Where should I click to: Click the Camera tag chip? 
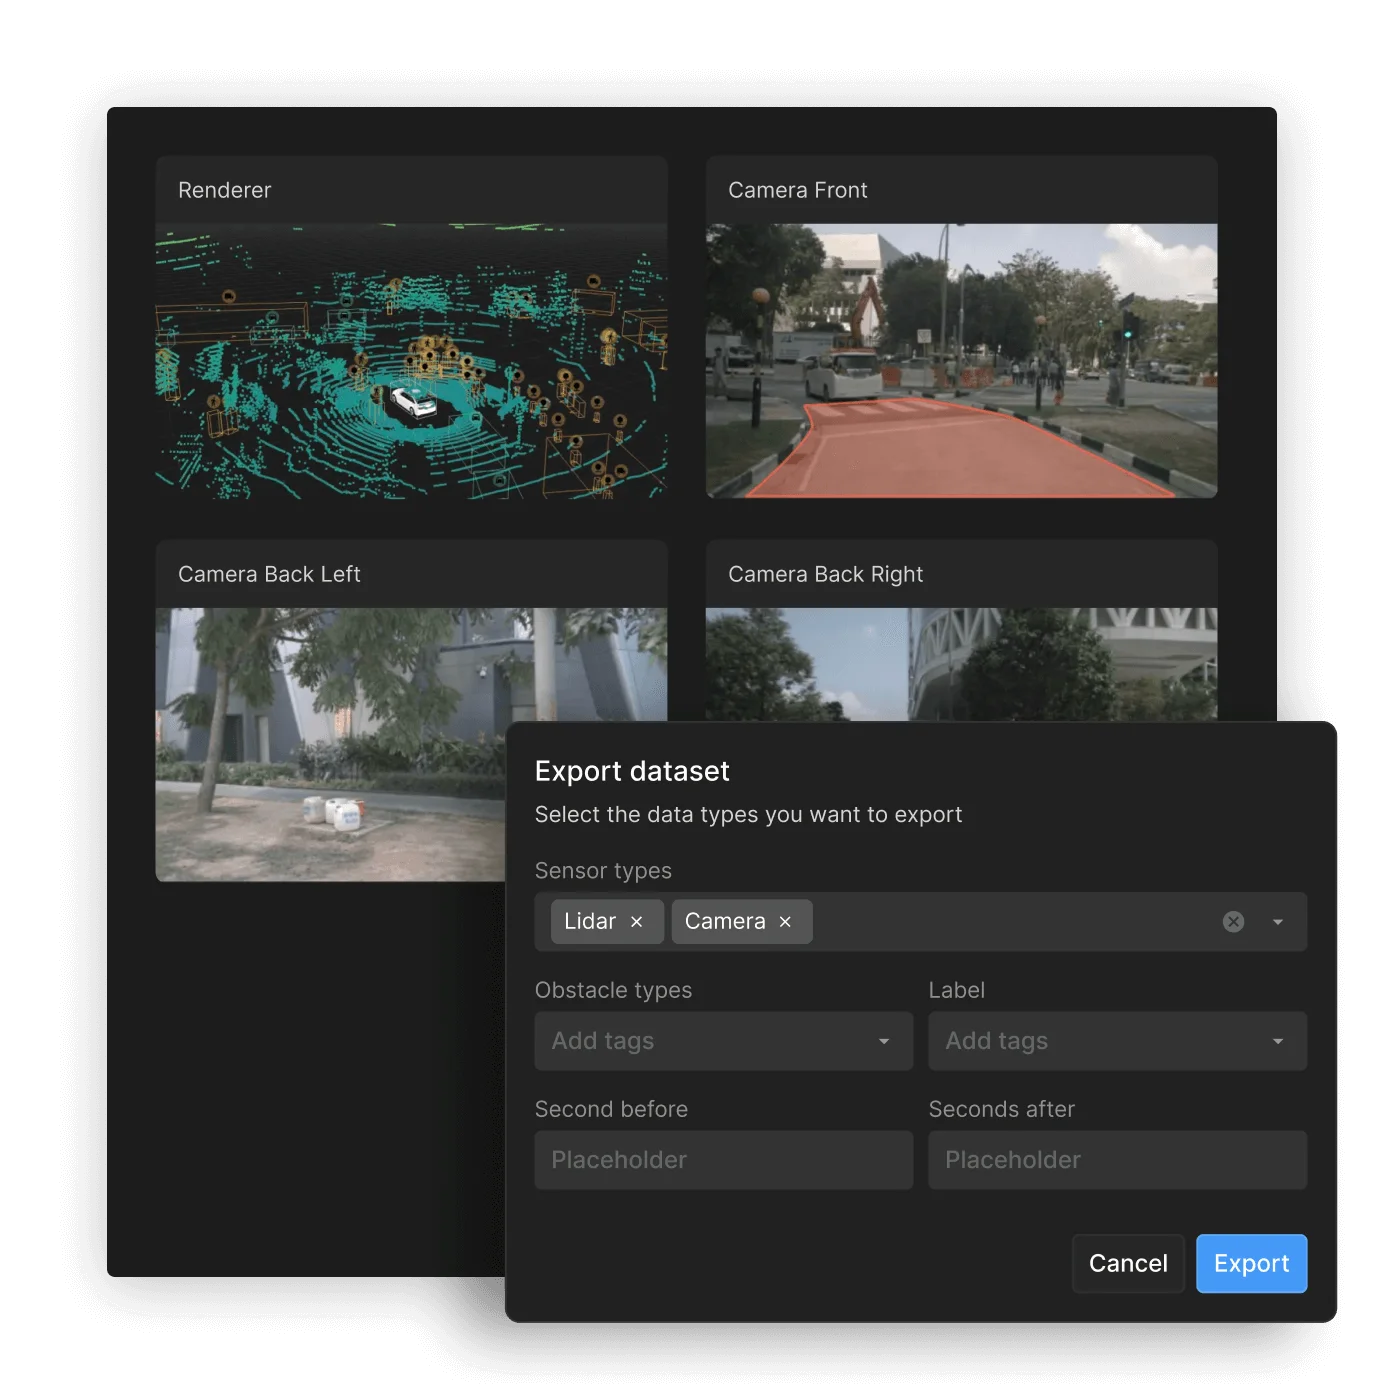726,921
